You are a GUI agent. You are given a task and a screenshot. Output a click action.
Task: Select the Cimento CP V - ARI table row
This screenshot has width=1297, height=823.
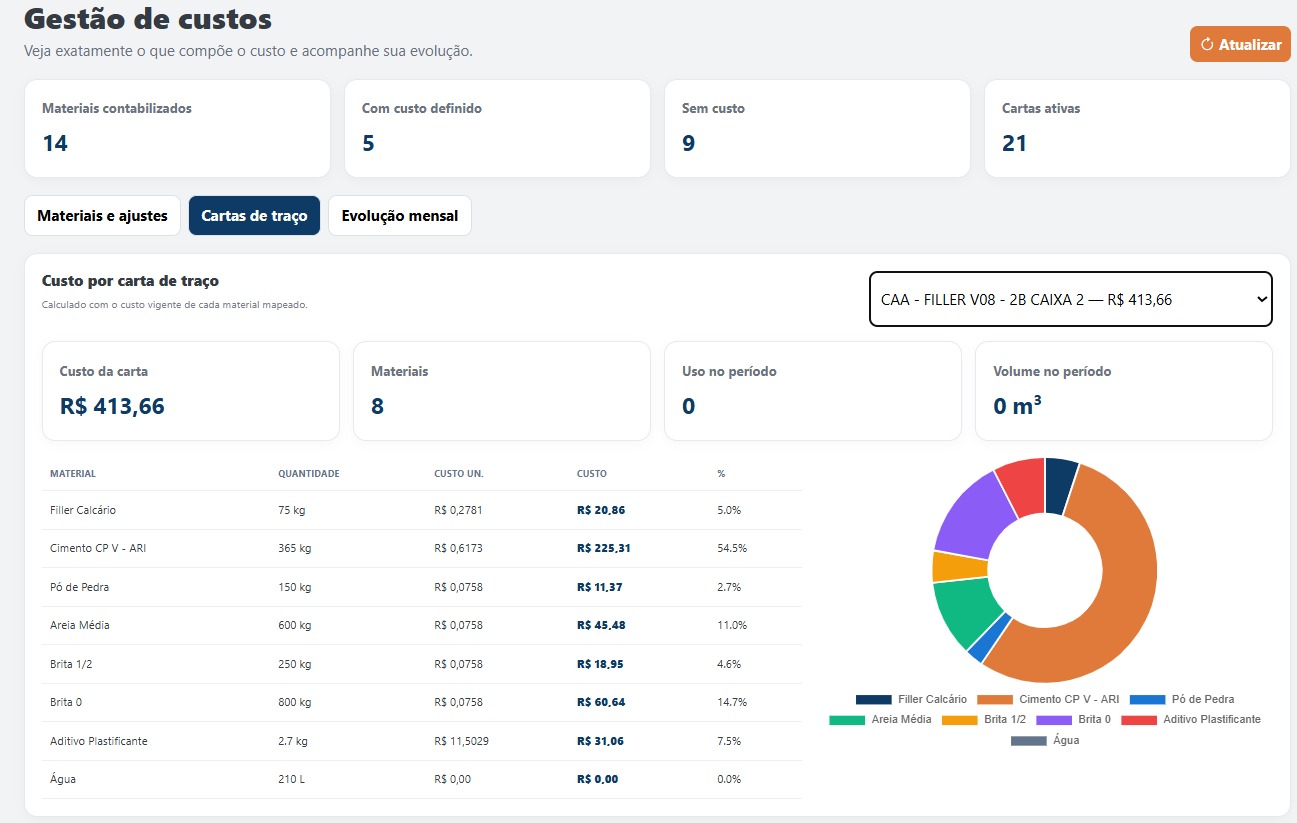click(421, 548)
